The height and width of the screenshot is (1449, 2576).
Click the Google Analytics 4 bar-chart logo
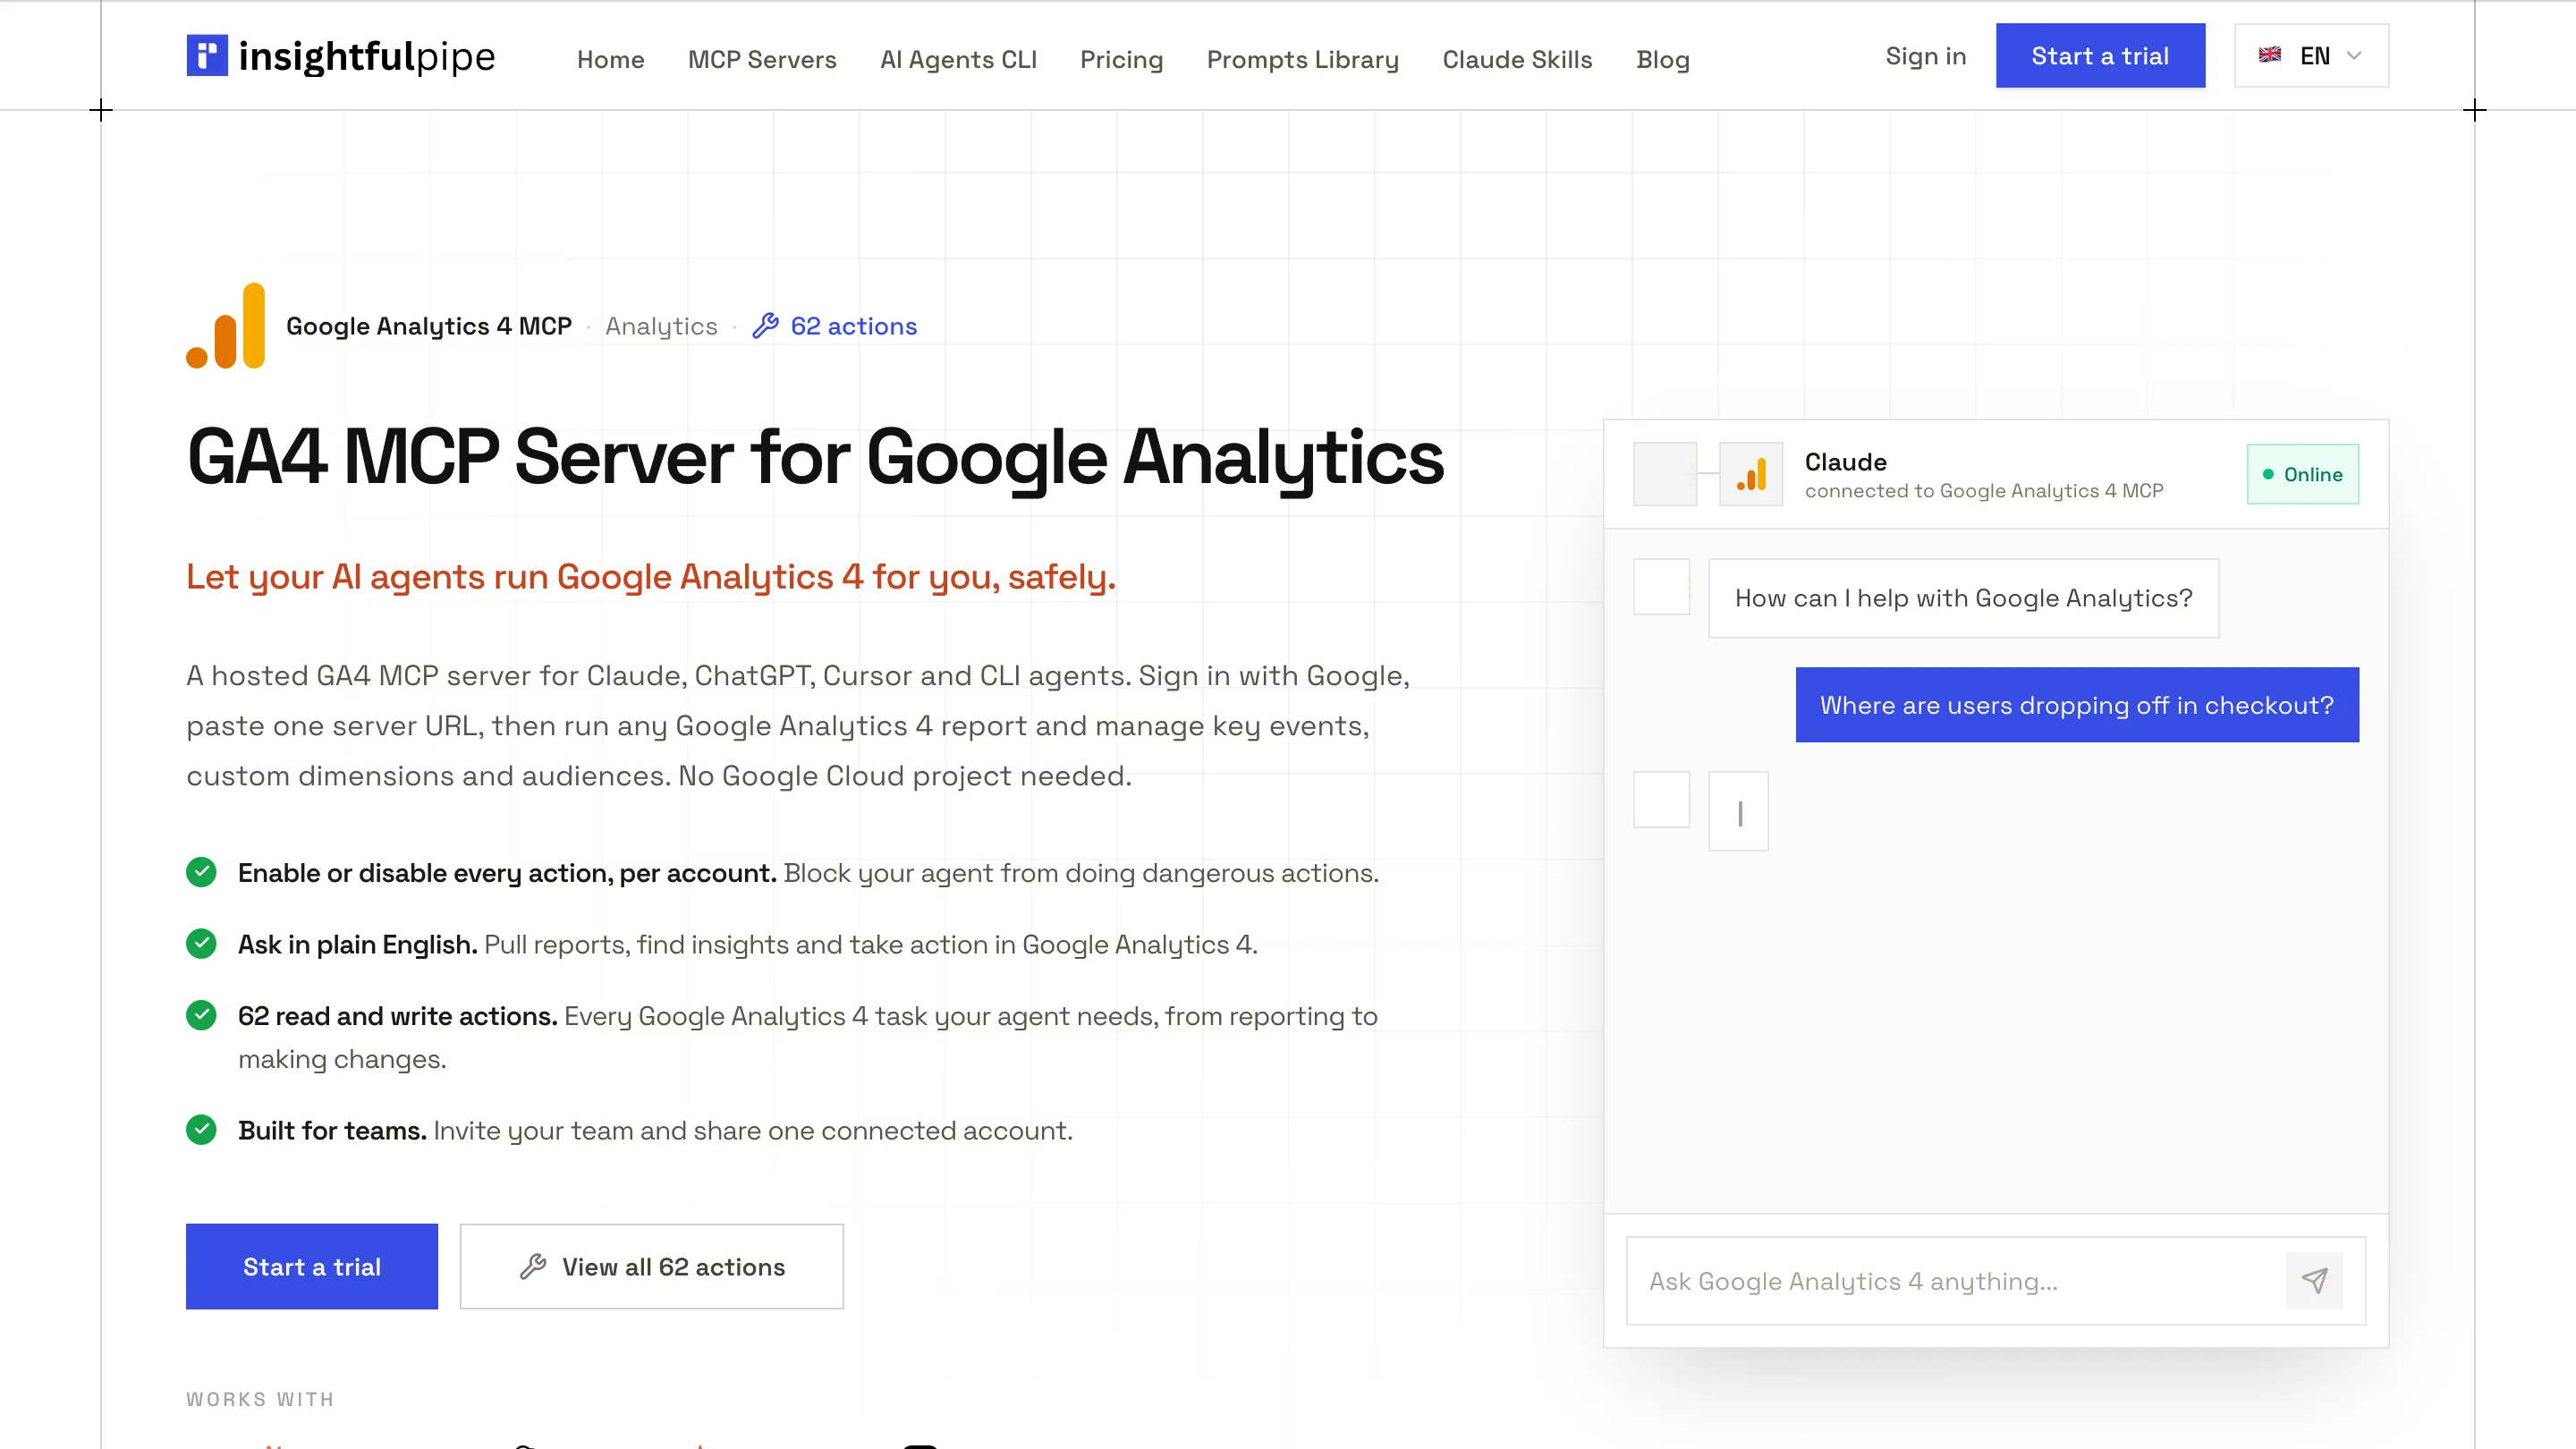[x=226, y=326]
